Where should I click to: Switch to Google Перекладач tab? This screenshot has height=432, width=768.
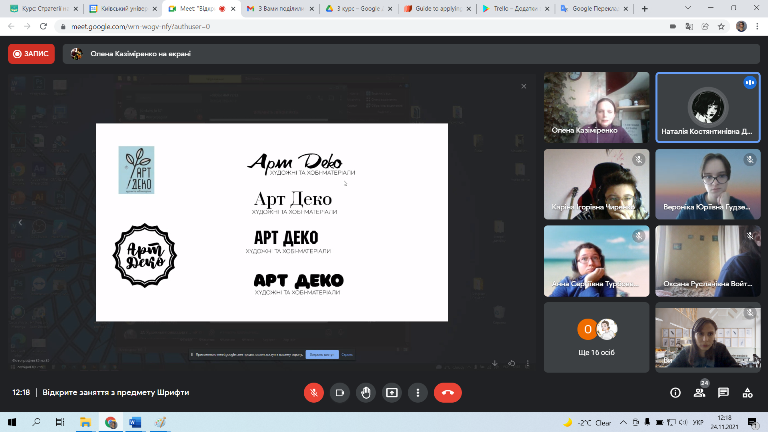pyautogui.click(x=594, y=9)
